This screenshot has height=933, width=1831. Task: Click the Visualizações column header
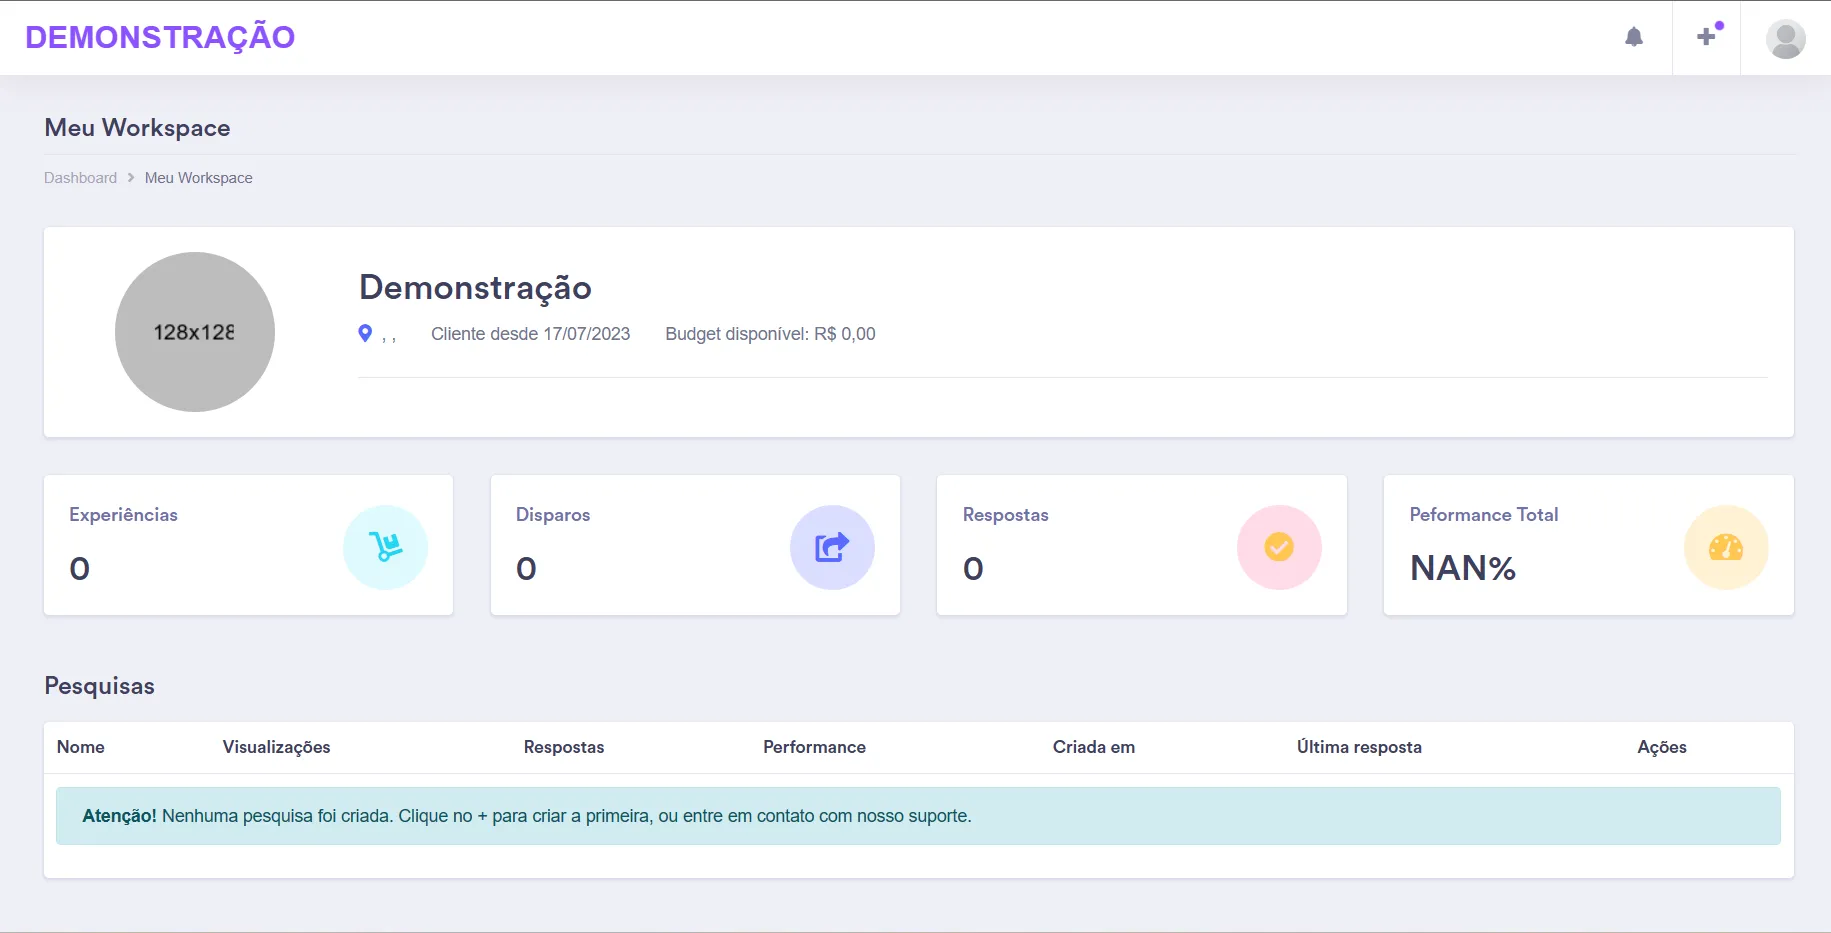(x=276, y=747)
